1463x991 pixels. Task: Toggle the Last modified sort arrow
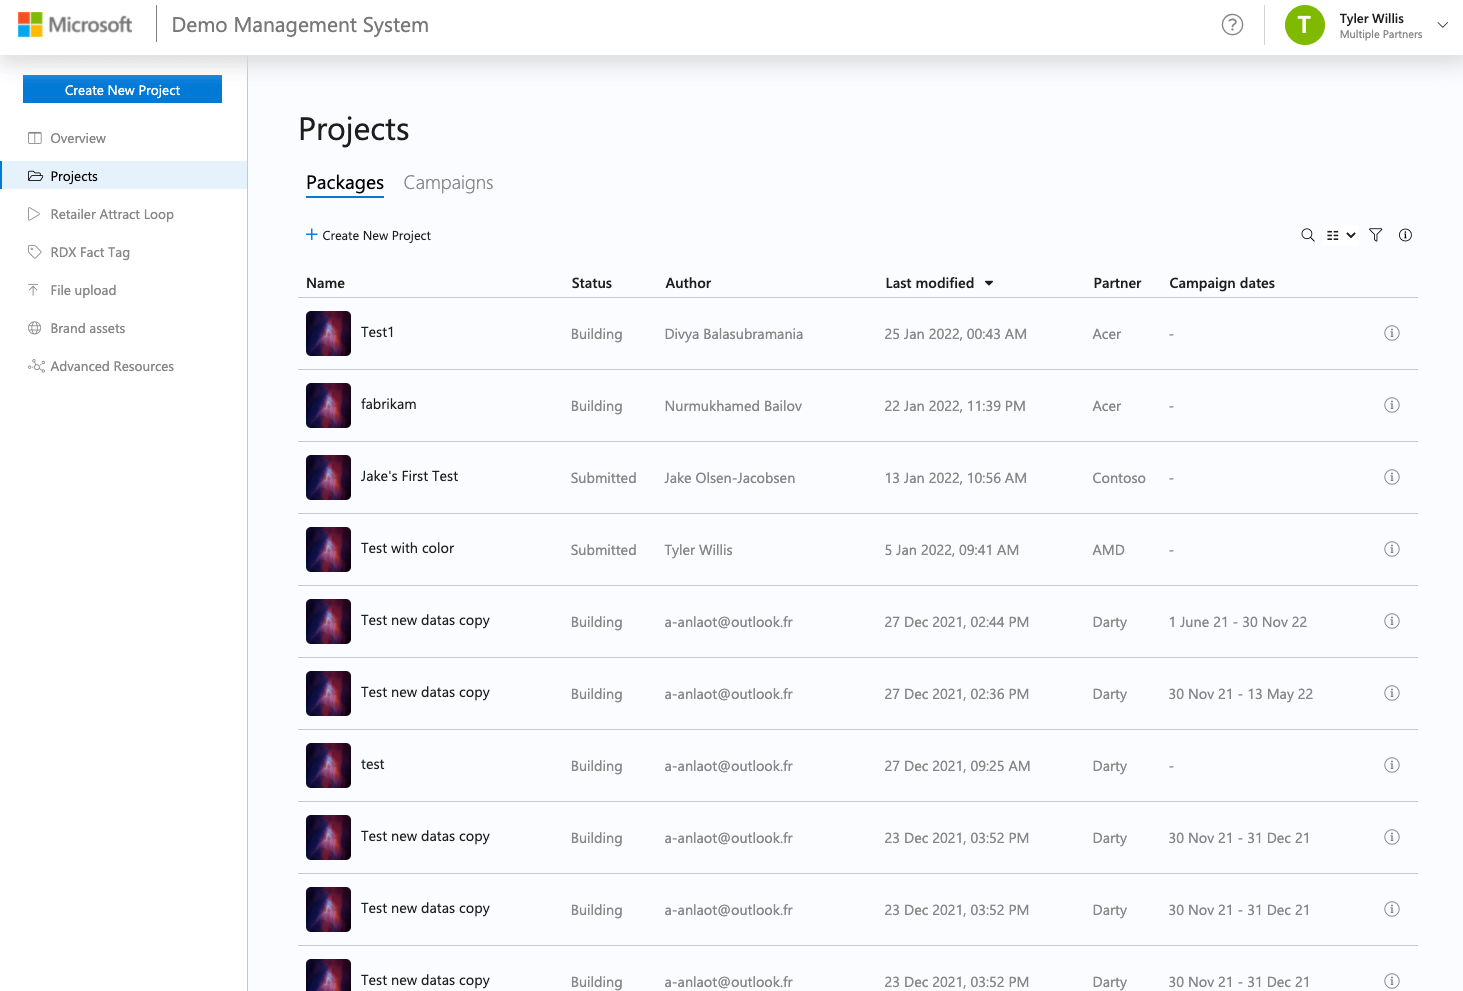989,283
